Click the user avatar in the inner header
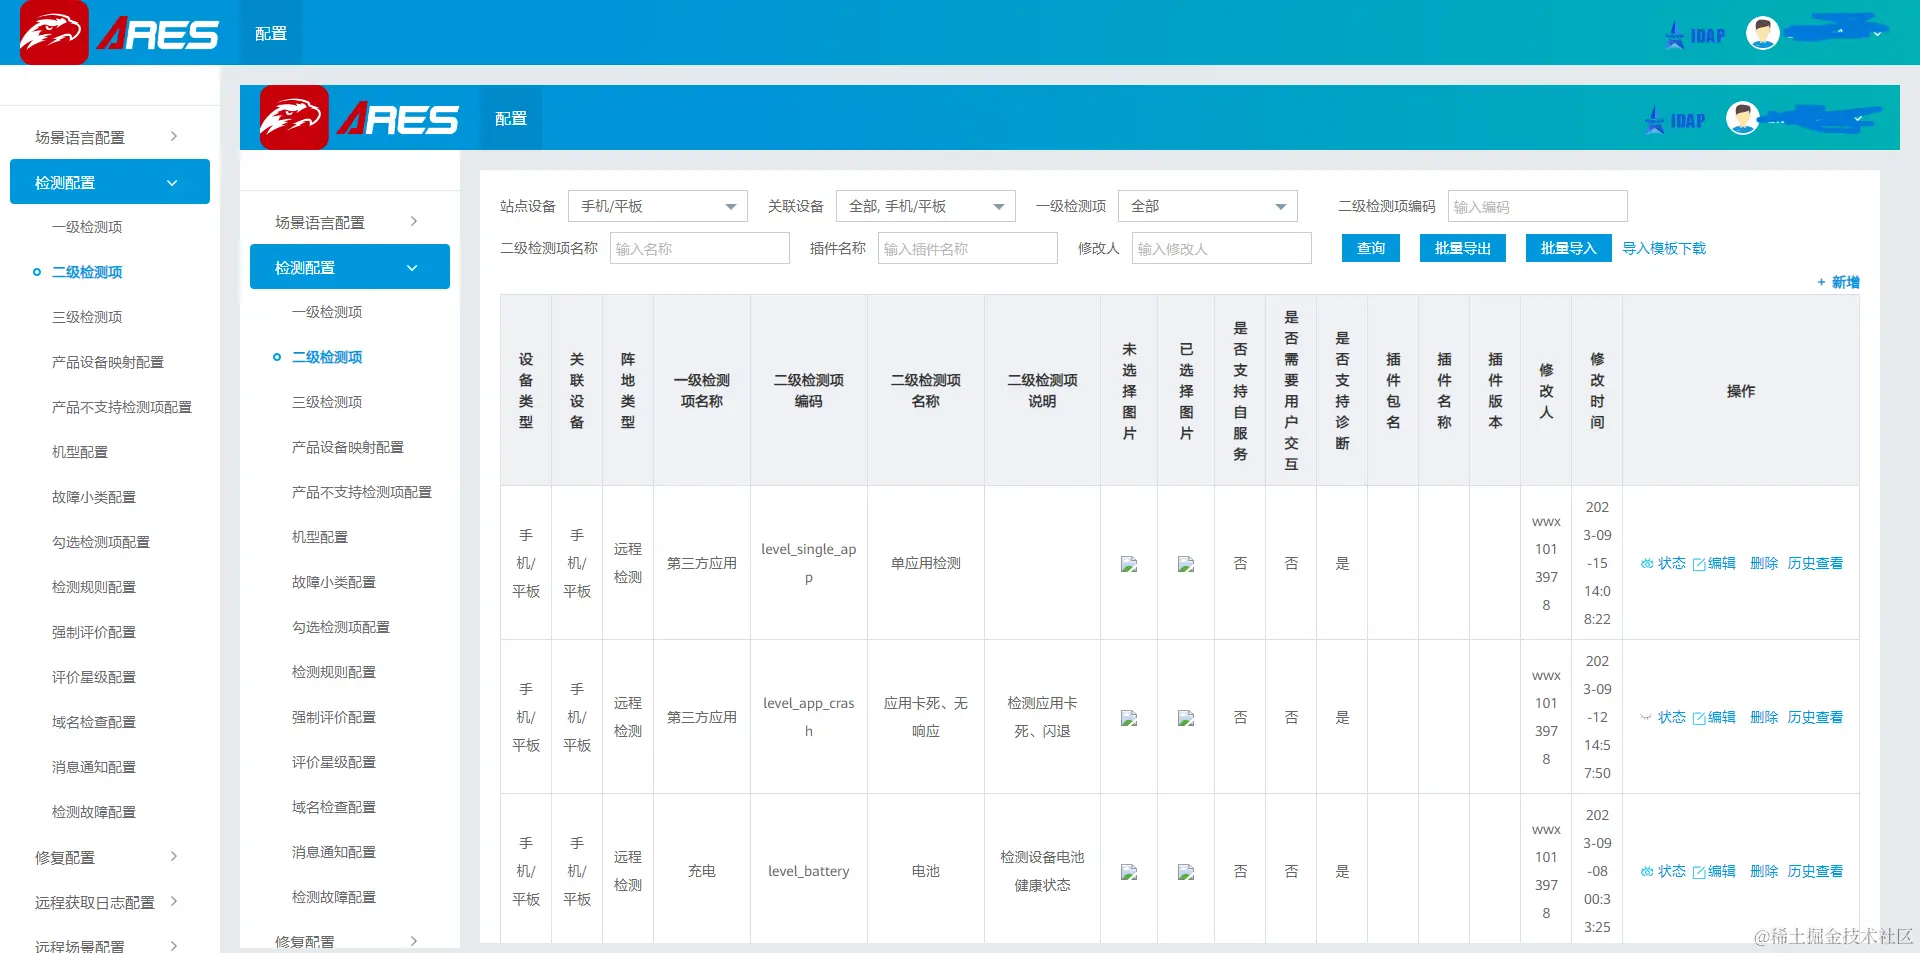The height and width of the screenshot is (953, 1920). tap(1743, 118)
